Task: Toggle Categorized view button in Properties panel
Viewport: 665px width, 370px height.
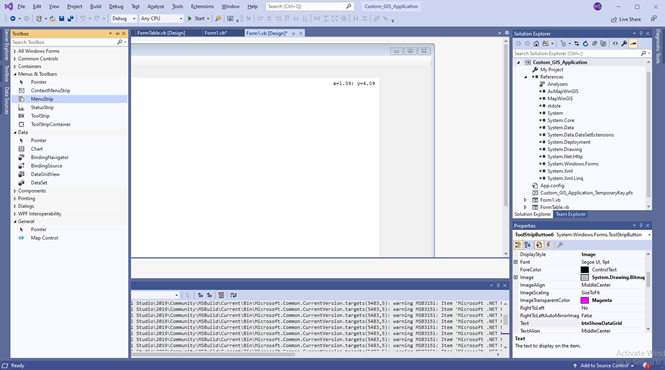Action: point(518,245)
